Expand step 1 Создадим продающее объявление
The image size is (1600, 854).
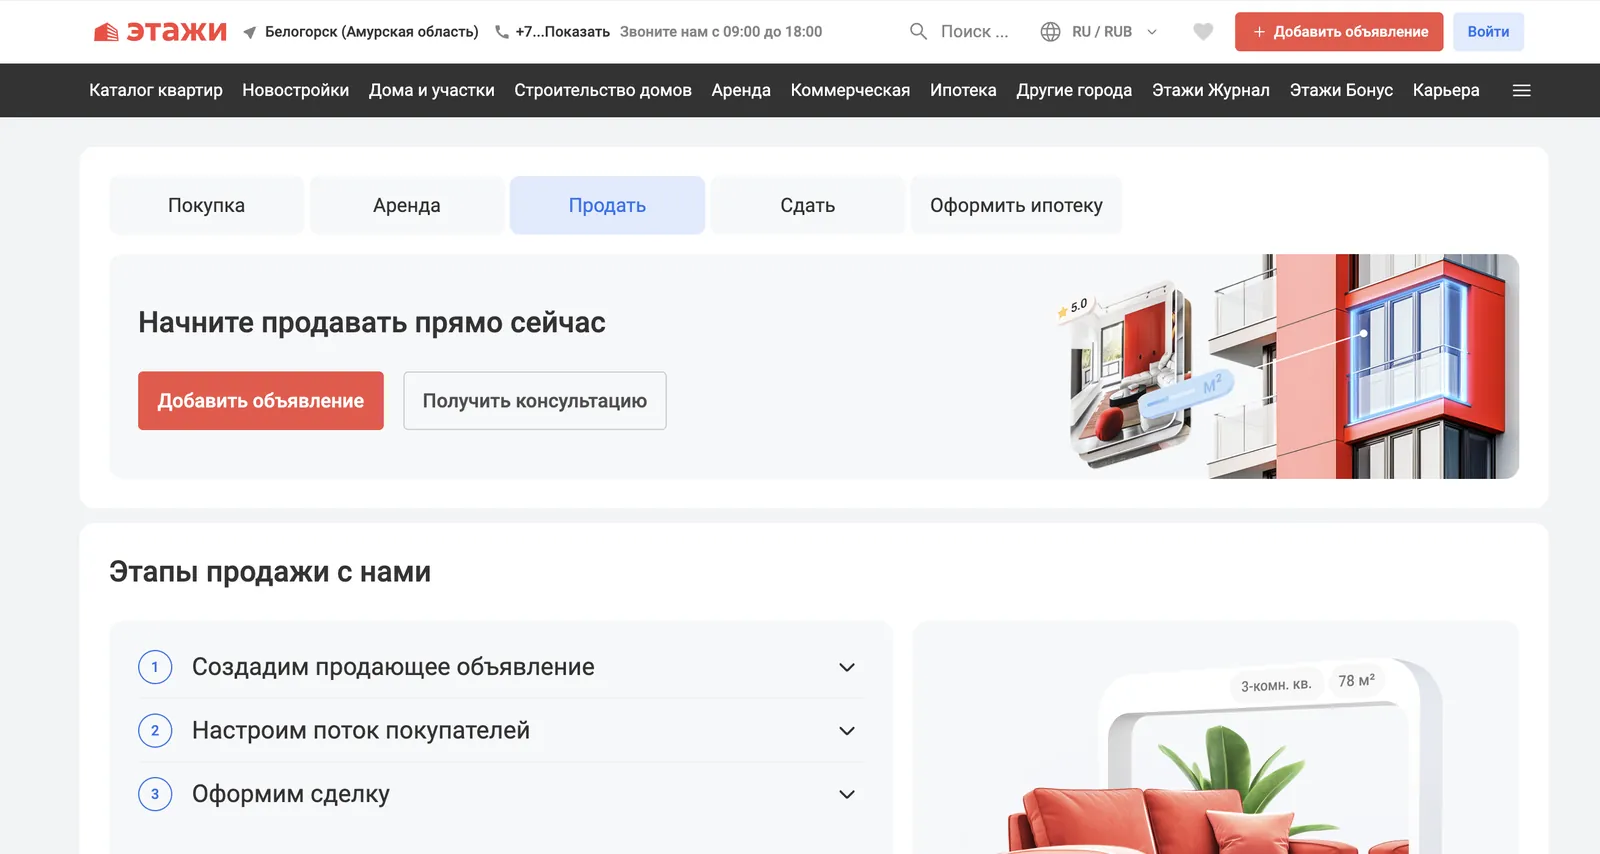click(x=500, y=667)
